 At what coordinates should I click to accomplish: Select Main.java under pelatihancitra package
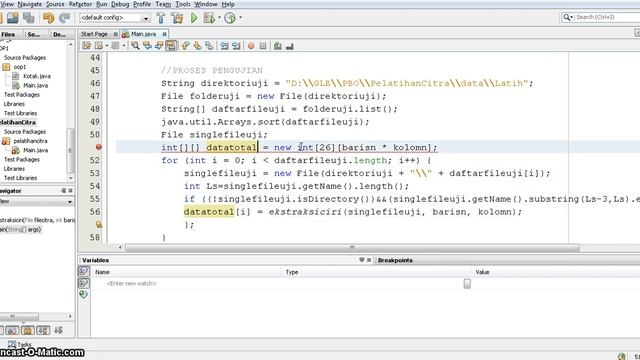(x=36, y=150)
